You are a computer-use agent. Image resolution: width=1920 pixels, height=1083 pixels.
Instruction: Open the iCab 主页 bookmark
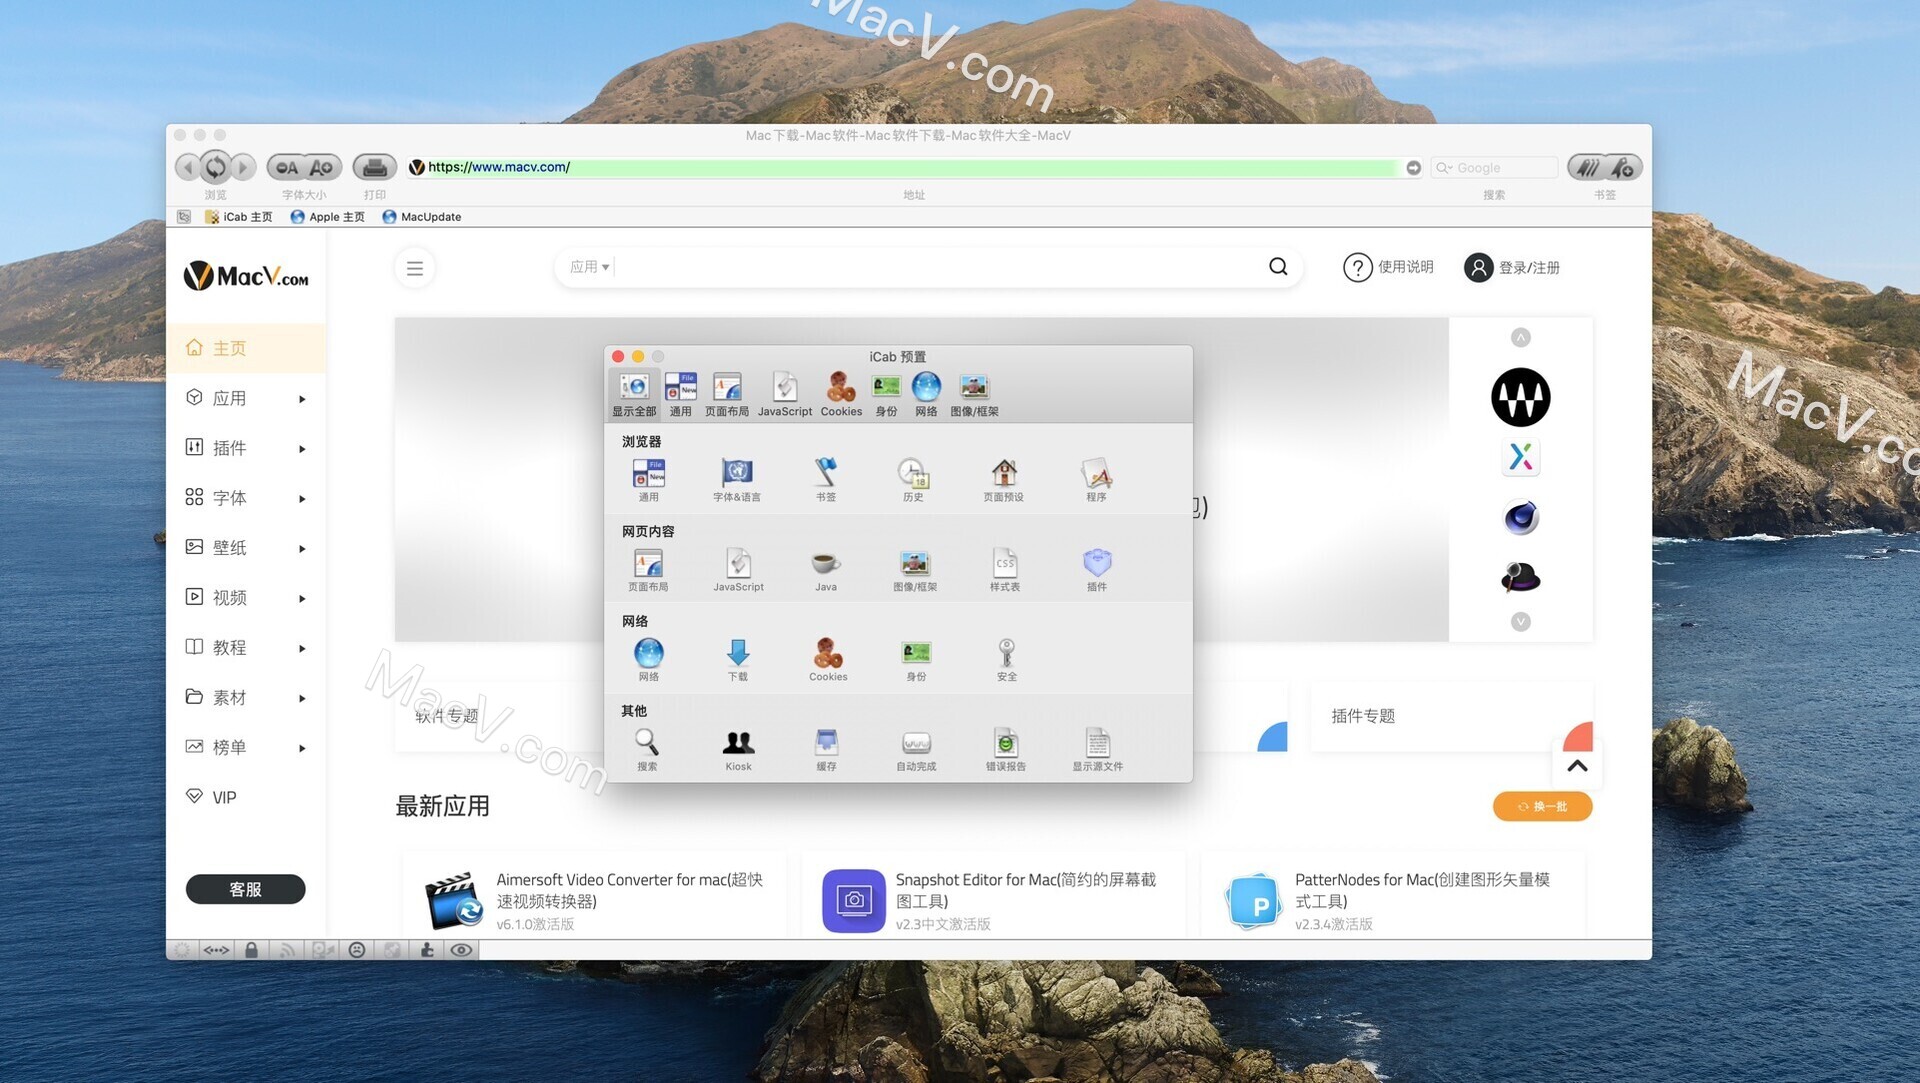[239, 216]
